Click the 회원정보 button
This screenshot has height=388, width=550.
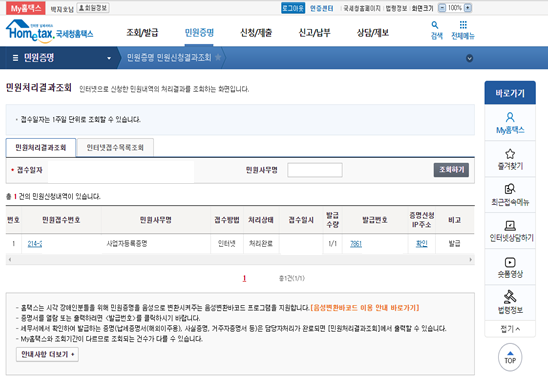click(93, 8)
